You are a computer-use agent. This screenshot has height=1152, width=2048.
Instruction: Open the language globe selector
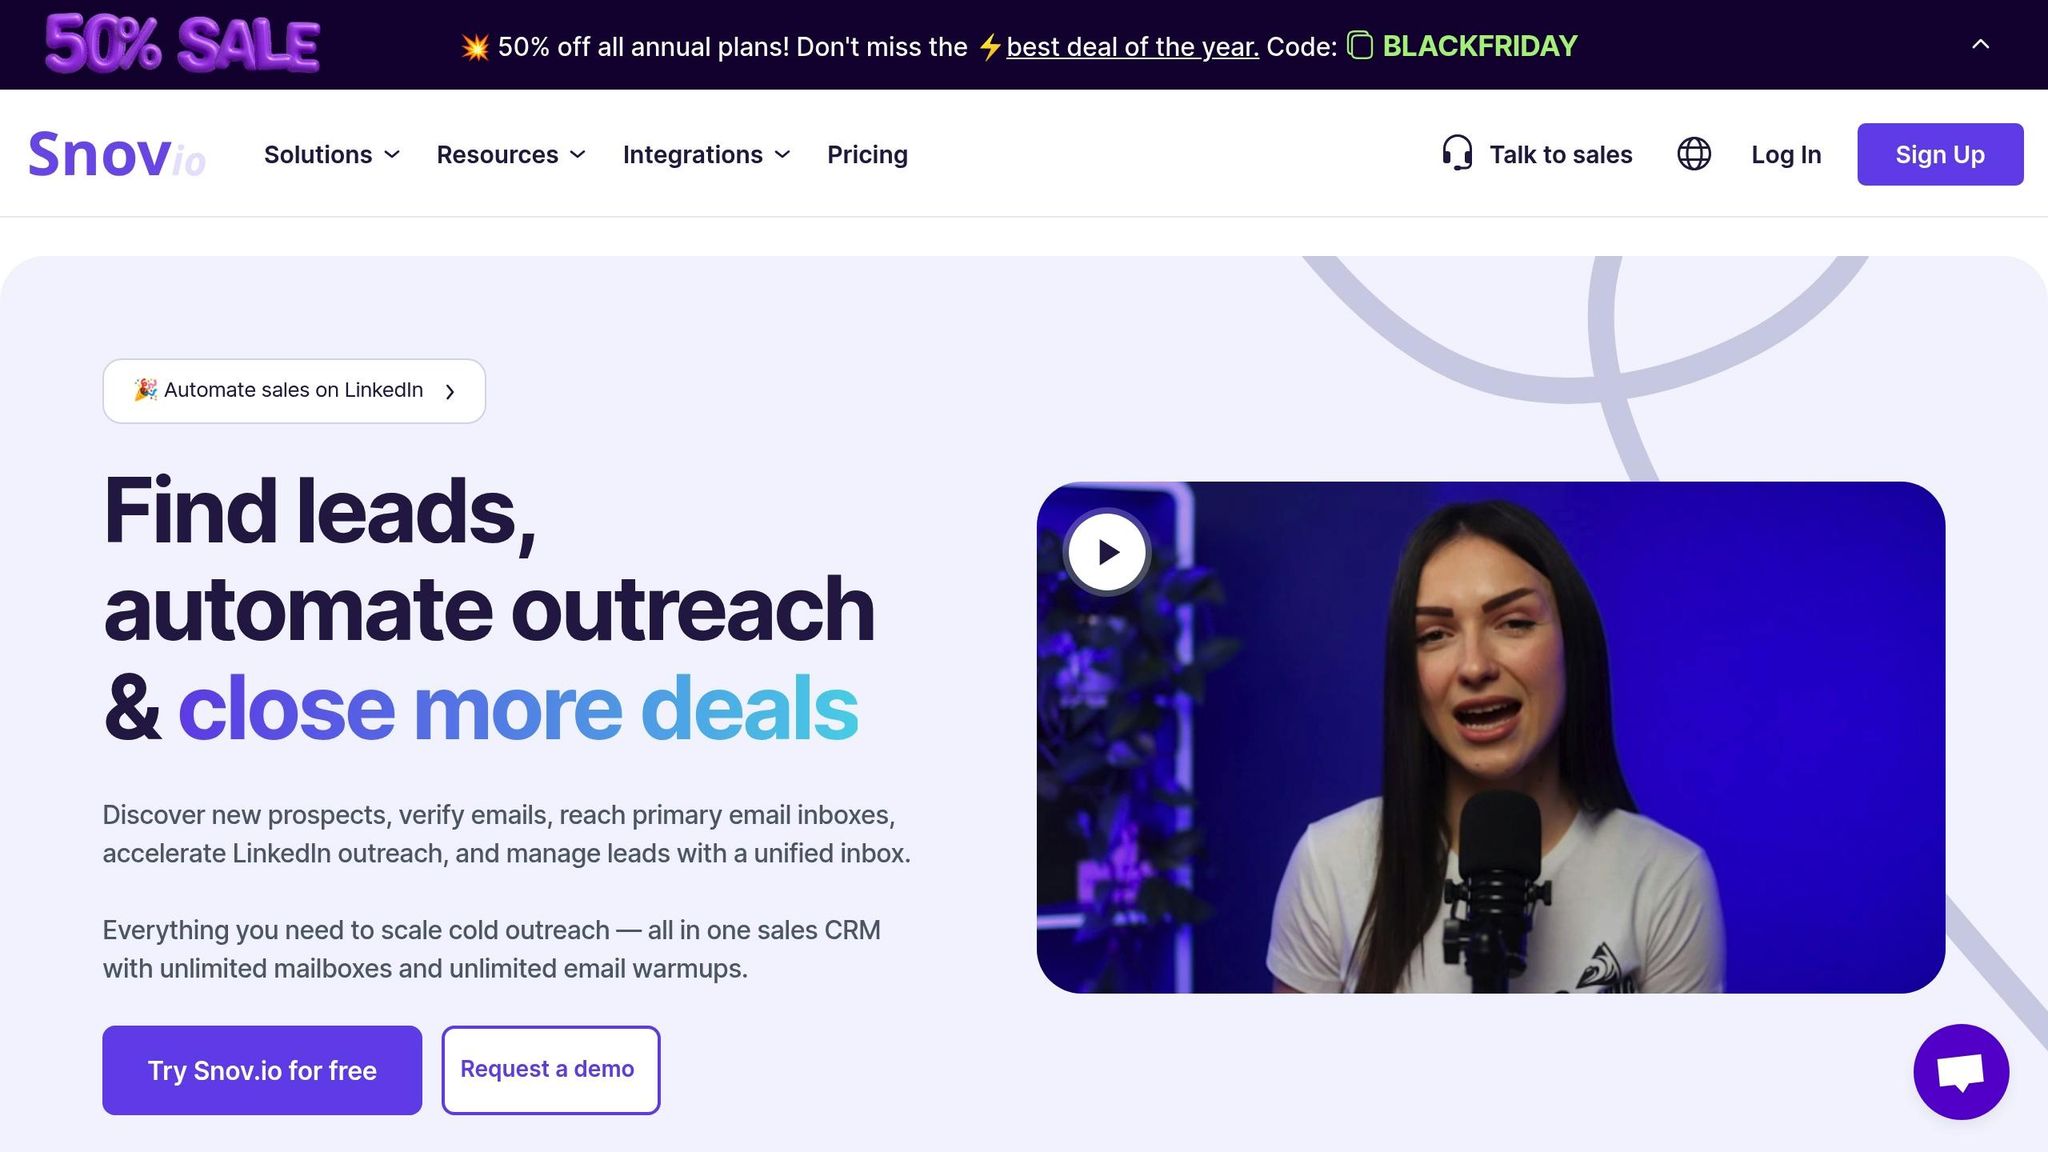point(1694,154)
